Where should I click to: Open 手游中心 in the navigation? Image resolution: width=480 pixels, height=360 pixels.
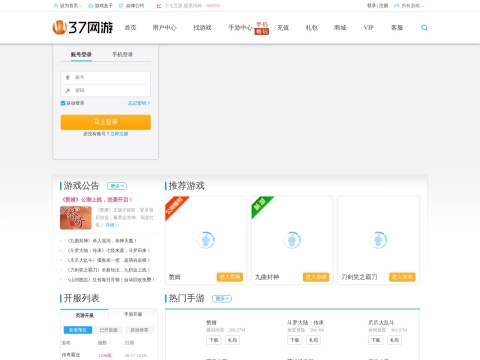[240, 28]
